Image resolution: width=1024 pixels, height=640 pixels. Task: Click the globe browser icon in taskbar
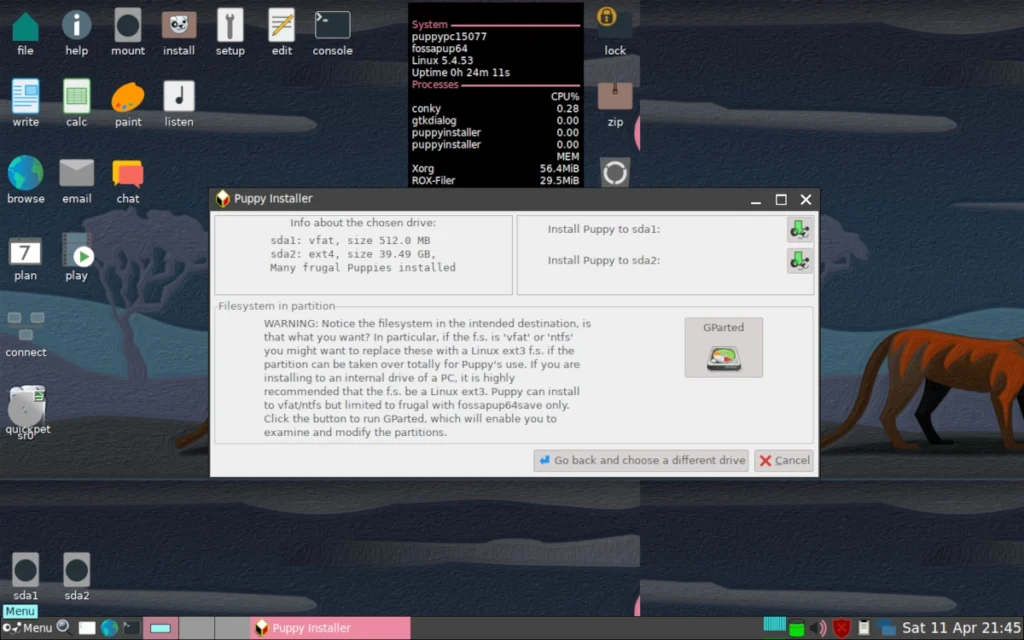109,628
